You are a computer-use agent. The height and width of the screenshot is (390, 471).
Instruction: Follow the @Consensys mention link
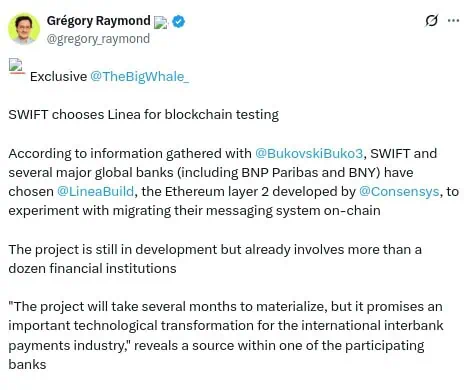pos(399,192)
